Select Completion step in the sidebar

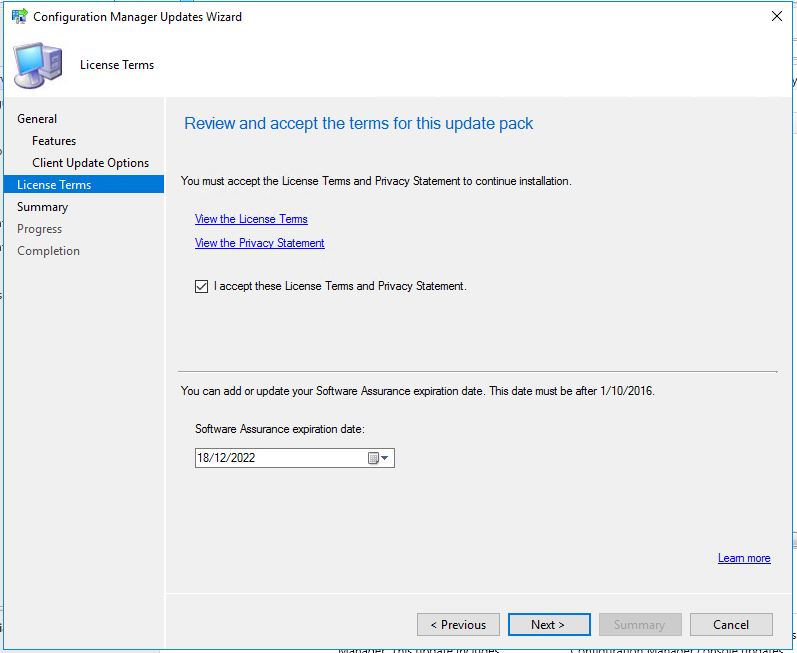click(48, 251)
